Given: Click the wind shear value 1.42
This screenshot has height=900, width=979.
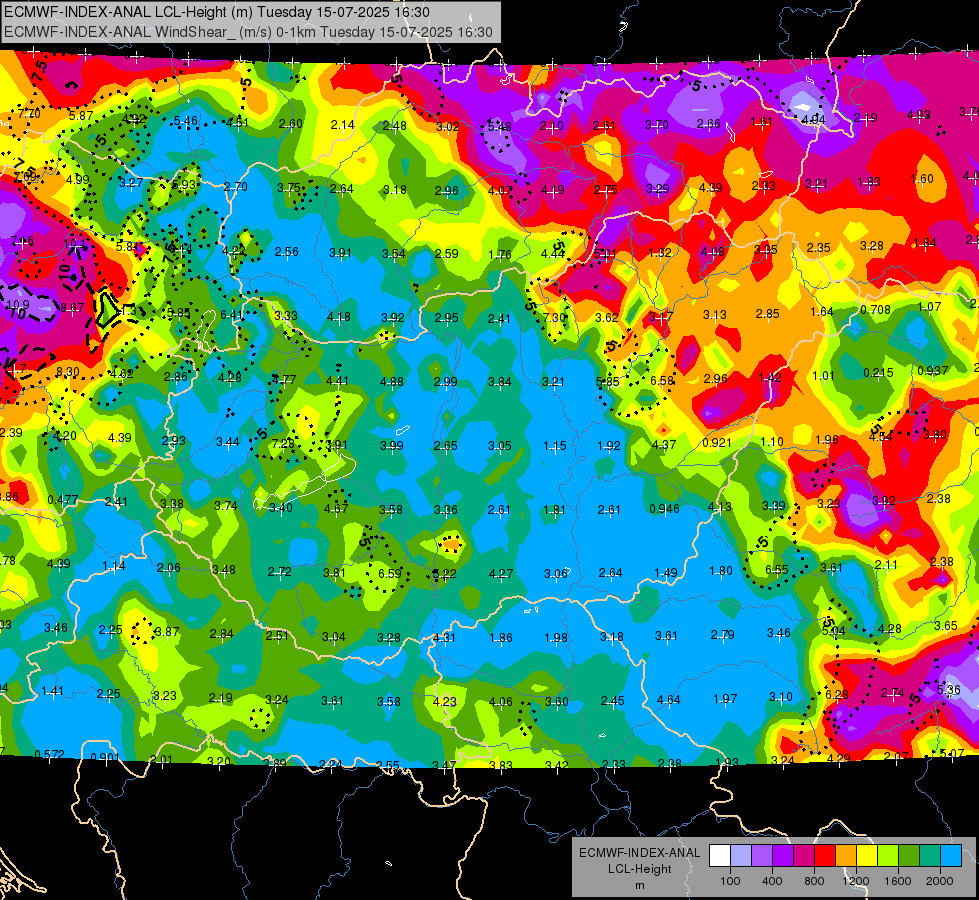Looking at the screenshot, I should click(770, 378).
